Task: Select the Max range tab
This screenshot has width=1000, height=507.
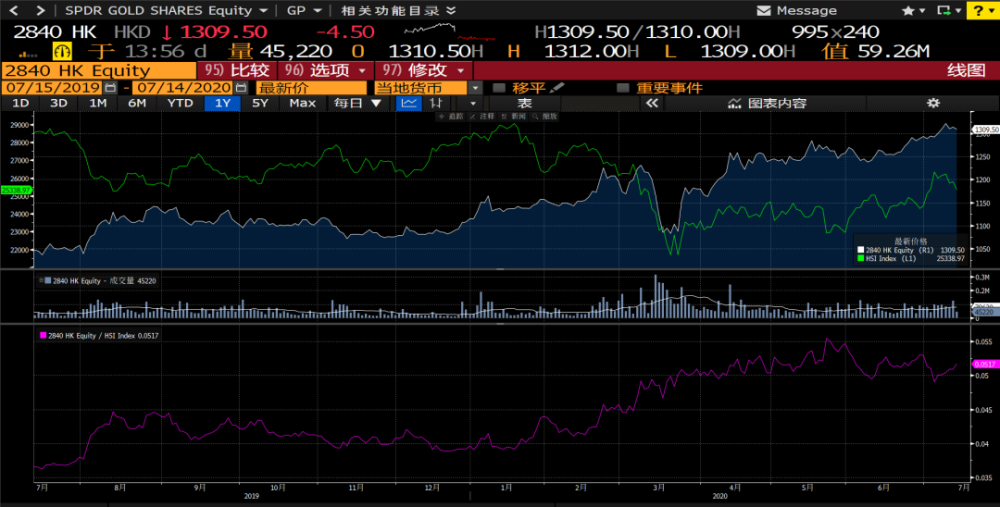Action: tap(302, 103)
